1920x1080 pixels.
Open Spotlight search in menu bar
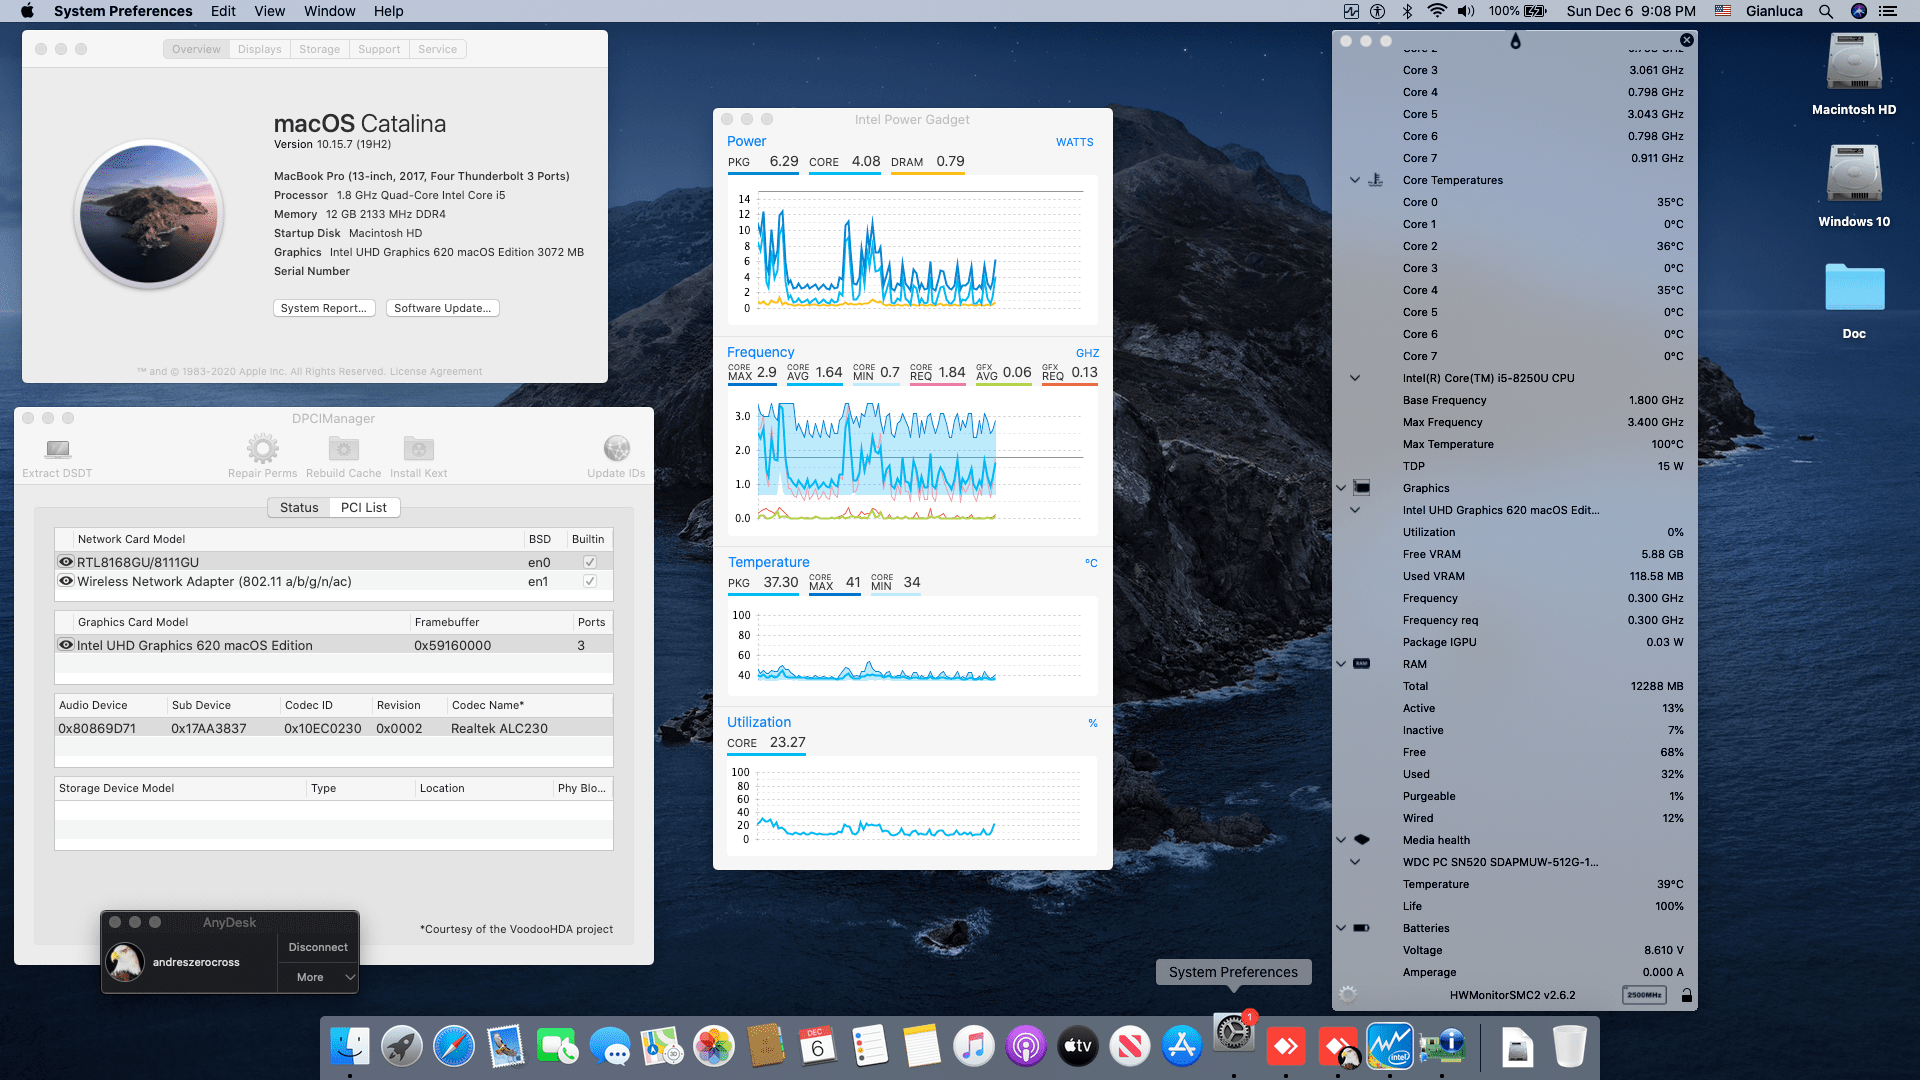pos(1826,11)
